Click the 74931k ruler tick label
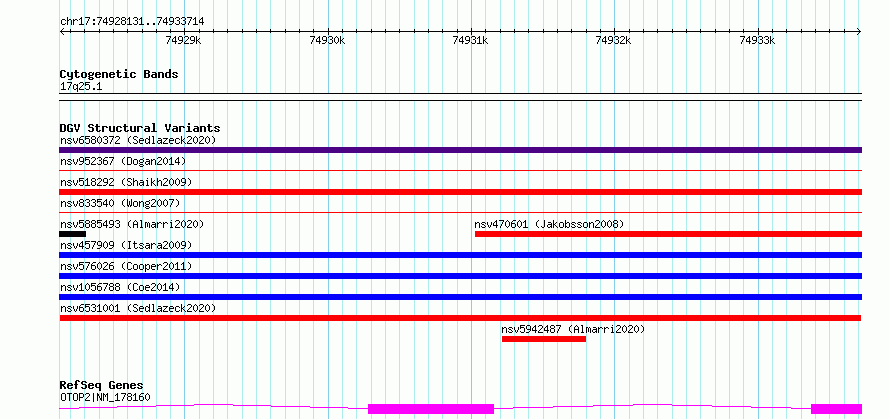890x419 pixels. click(470, 40)
